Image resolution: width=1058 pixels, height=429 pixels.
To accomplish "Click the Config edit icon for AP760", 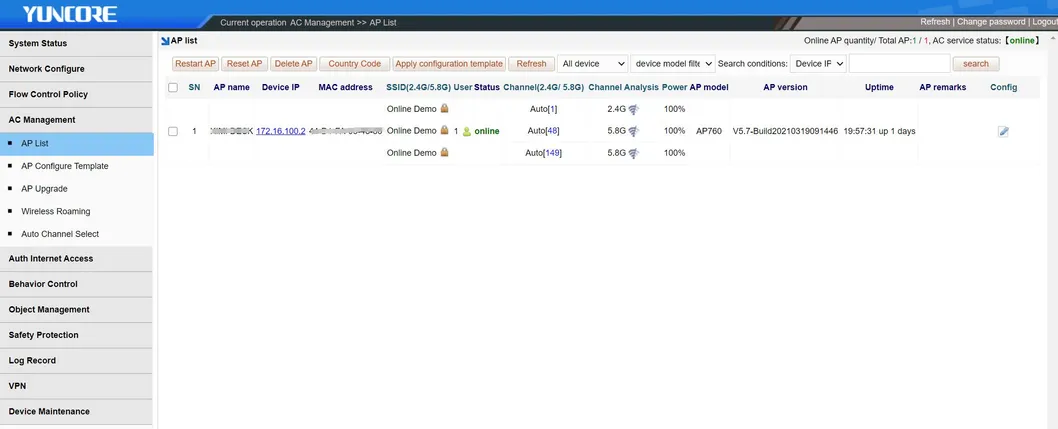I will (x=1003, y=131).
